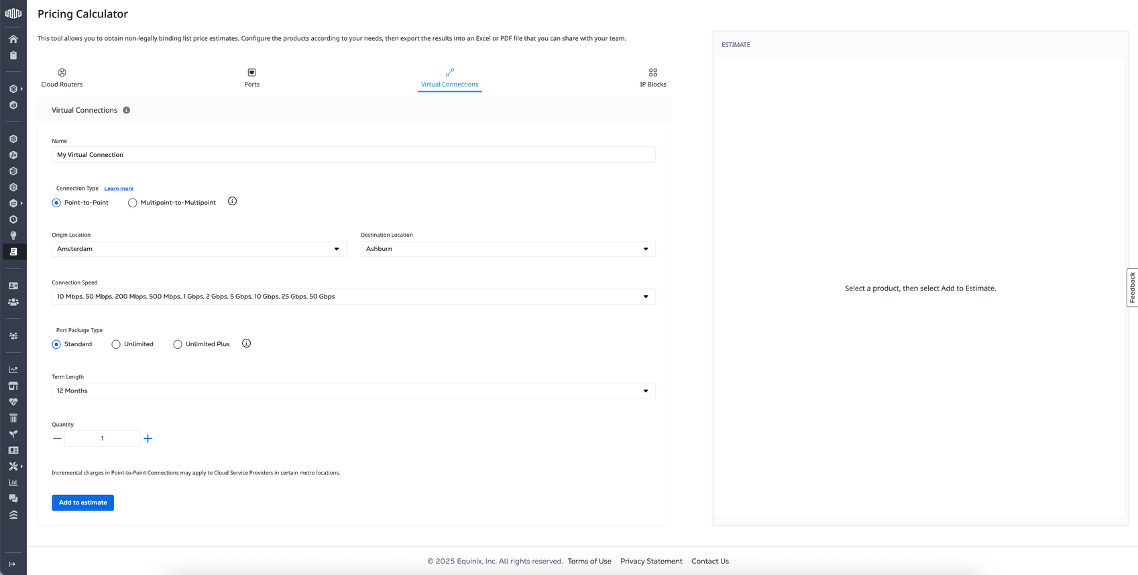Increase quantity with the plus button
Viewport: 1138px width, 575px height.
[148, 438]
